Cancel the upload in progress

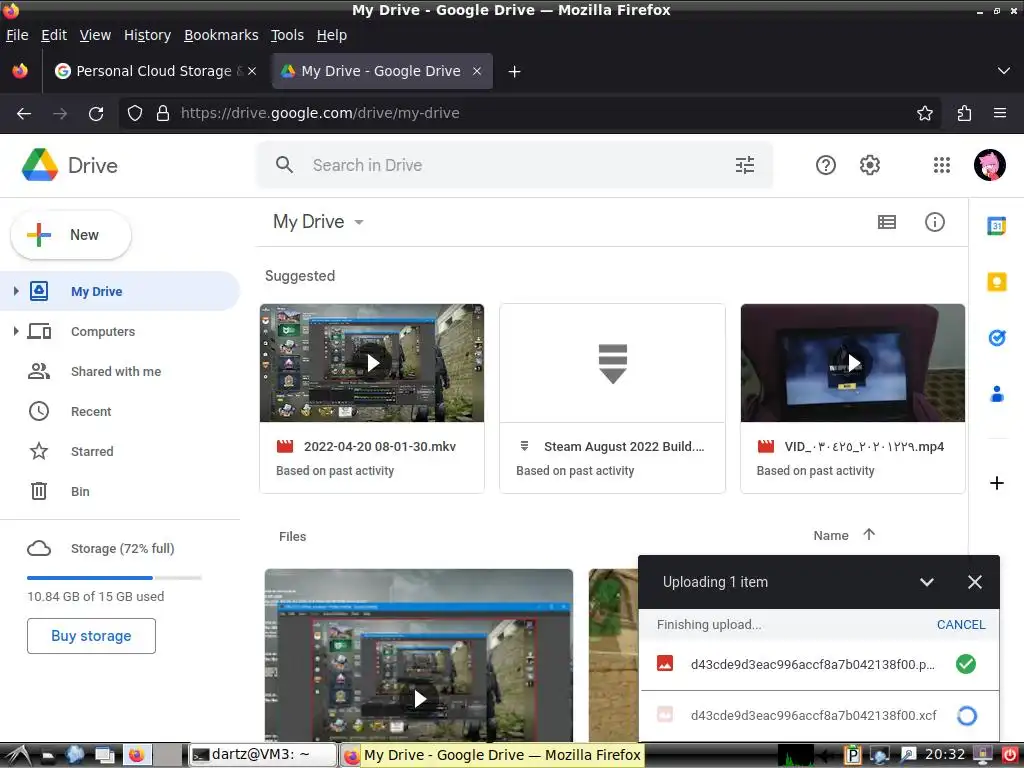(x=961, y=624)
